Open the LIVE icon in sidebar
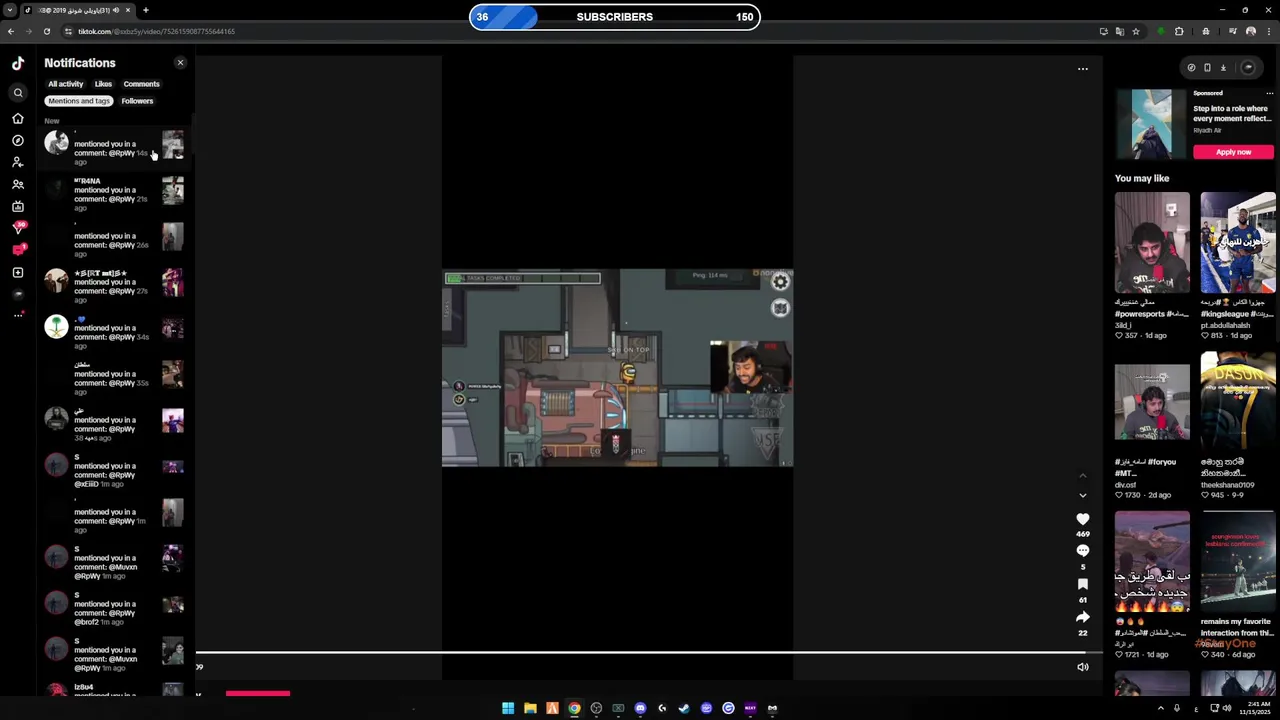Screen dimensions: 1280x720 tap(18, 206)
